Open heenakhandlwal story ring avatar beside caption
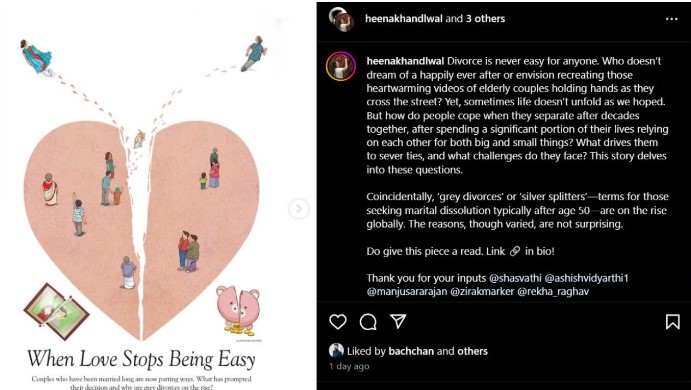 (x=341, y=67)
